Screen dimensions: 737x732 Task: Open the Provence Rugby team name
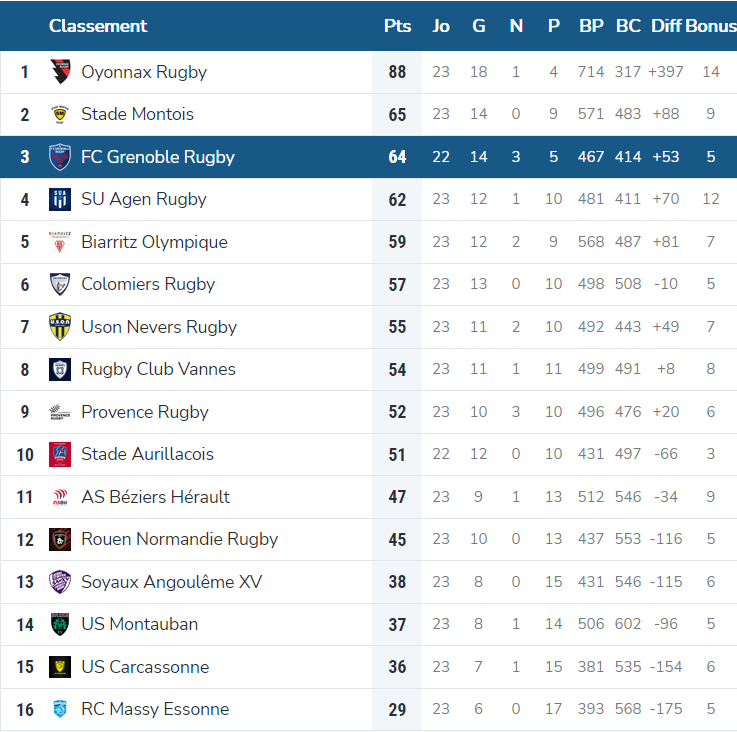(x=145, y=412)
